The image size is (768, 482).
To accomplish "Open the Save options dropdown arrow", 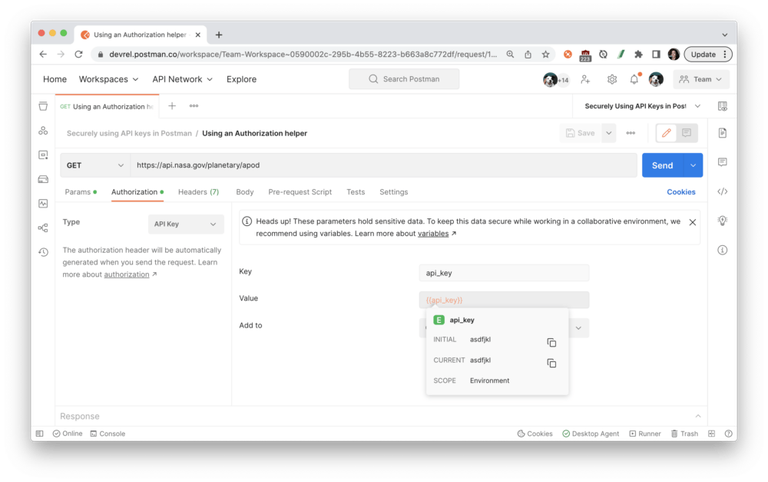I will click(609, 133).
